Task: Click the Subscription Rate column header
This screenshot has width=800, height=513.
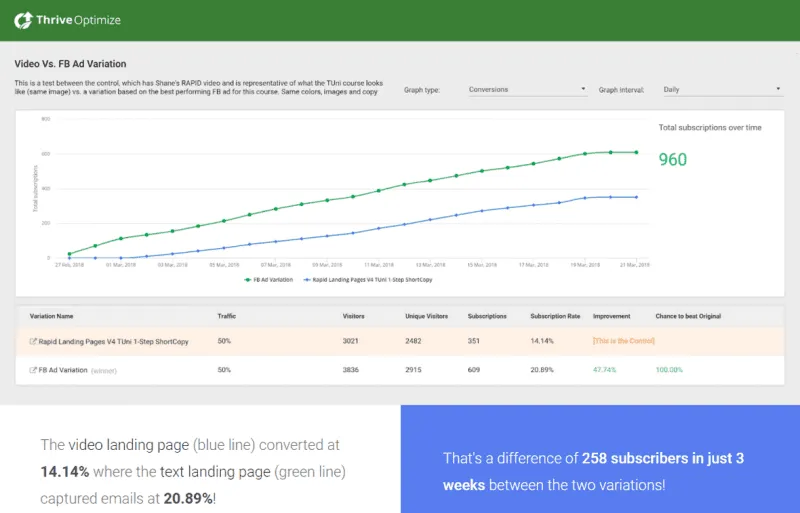Action: click(555, 316)
